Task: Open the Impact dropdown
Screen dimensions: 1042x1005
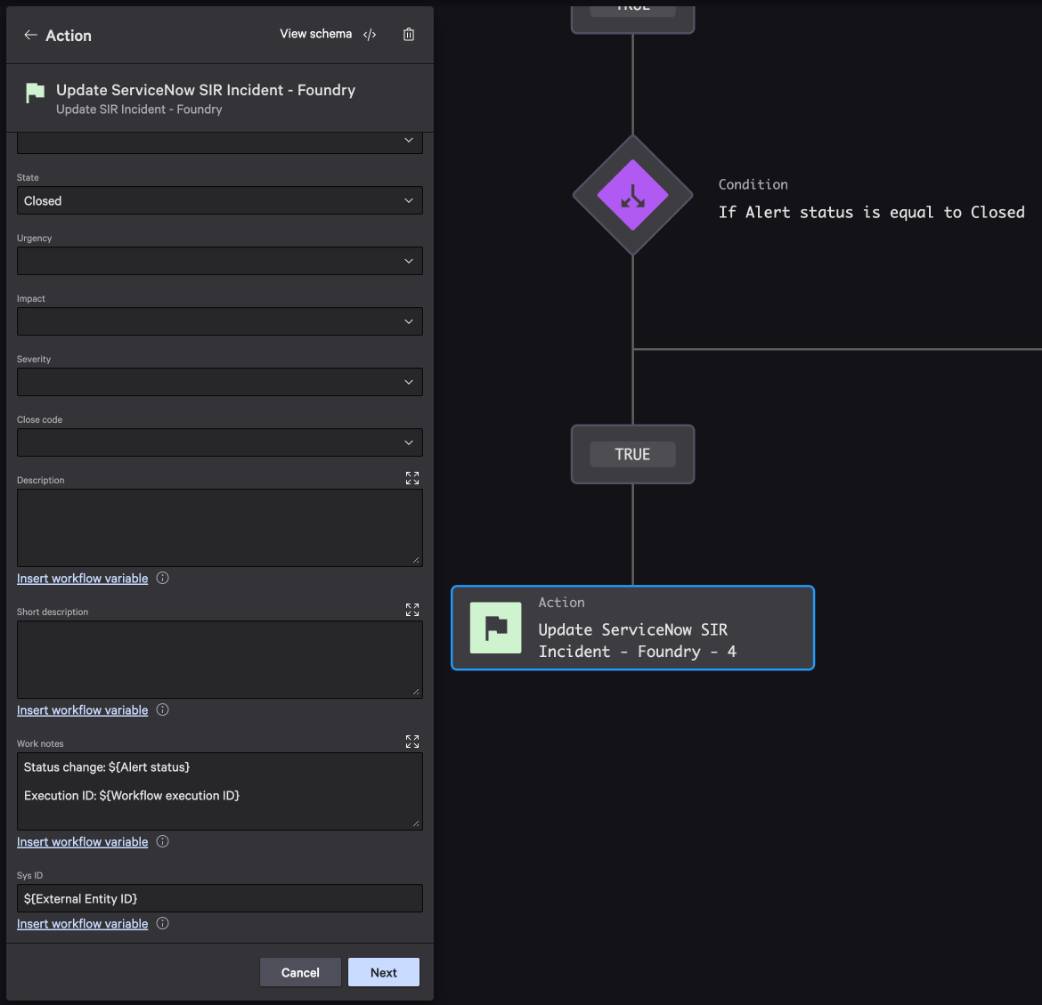Action: [x=219, y=322]
